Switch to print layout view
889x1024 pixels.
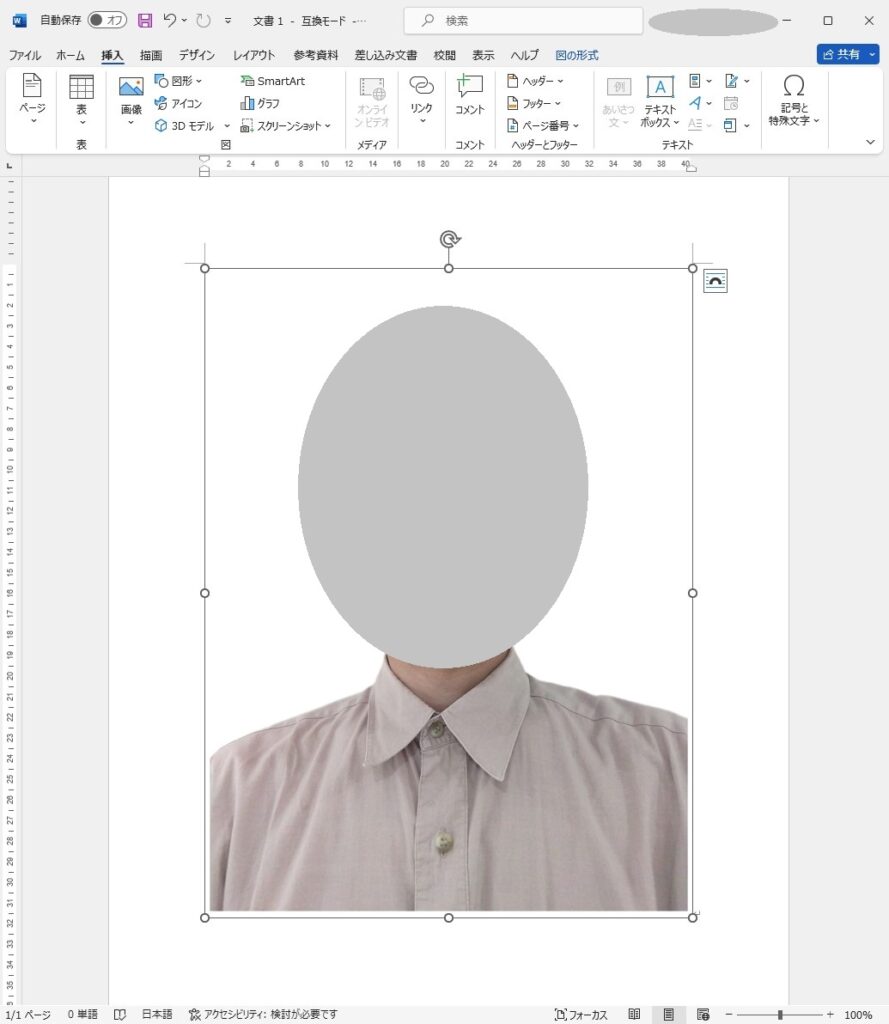[x=668, y=1014]
